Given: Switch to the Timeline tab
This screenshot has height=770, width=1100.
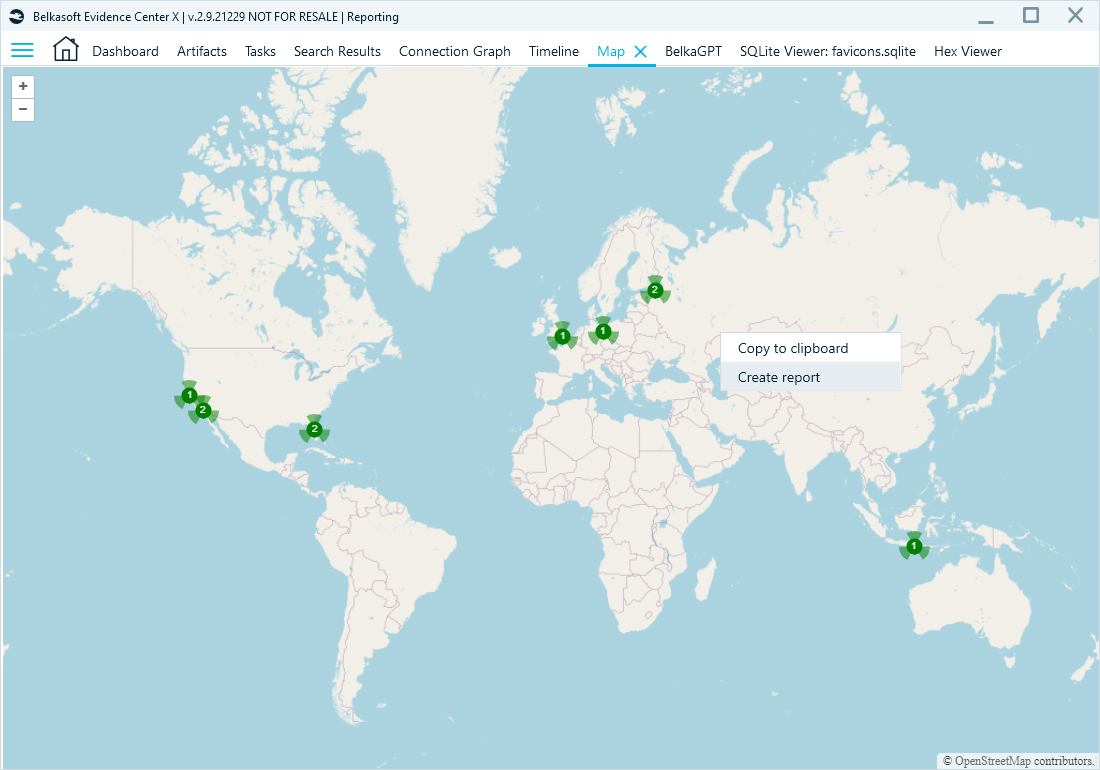Looking at the screenshot, I should 553,51.
